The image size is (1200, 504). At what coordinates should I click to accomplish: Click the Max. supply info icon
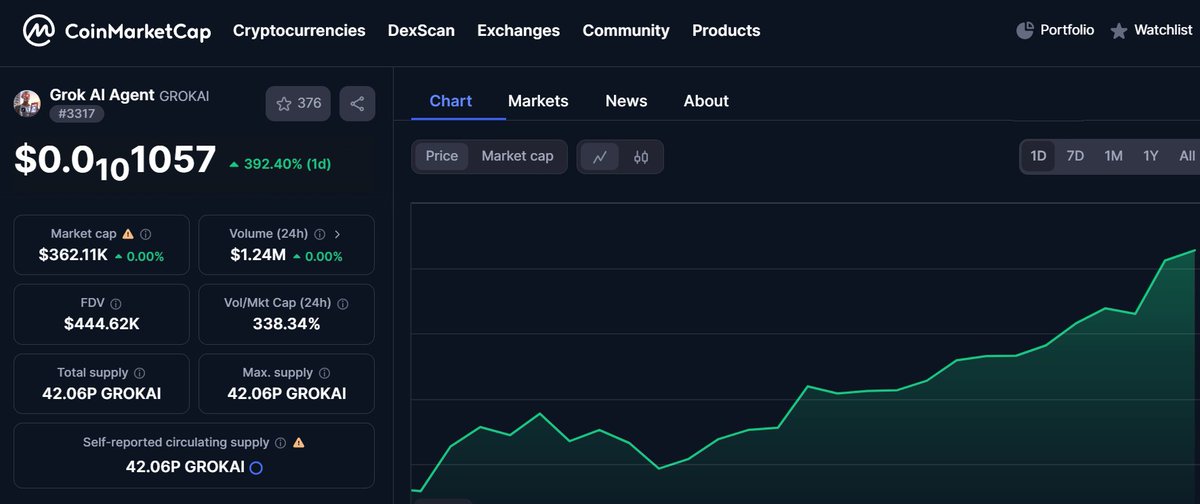[323, 372]
